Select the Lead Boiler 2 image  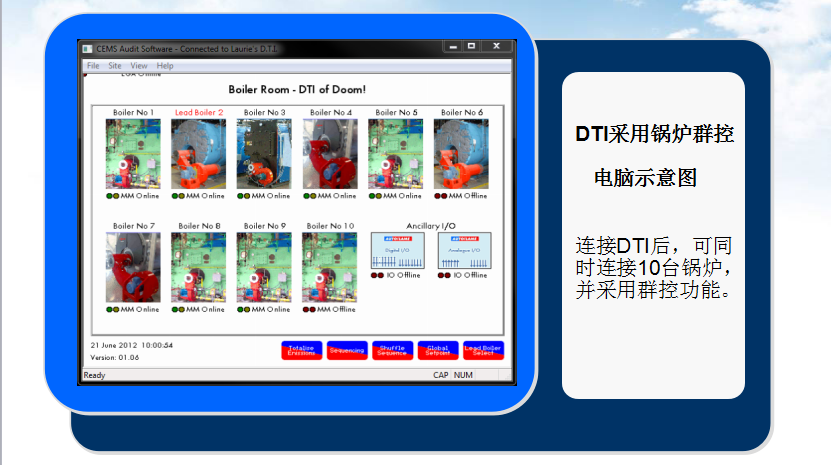coord(198,154)
